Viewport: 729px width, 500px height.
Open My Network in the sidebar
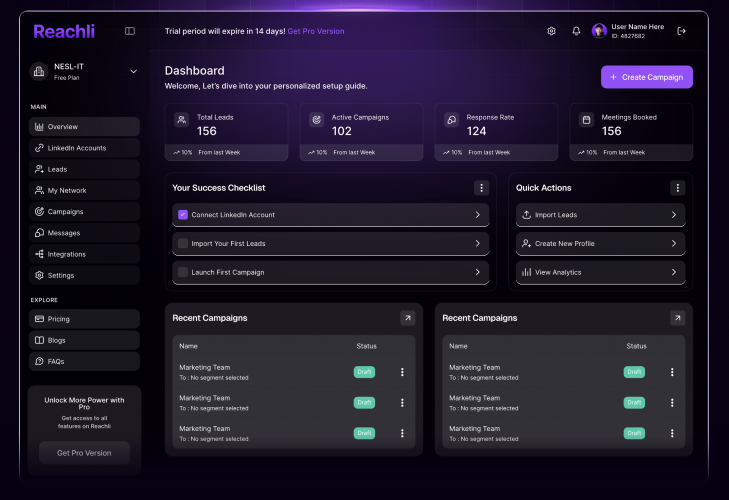pyautogui.click(x=84, y=191)
